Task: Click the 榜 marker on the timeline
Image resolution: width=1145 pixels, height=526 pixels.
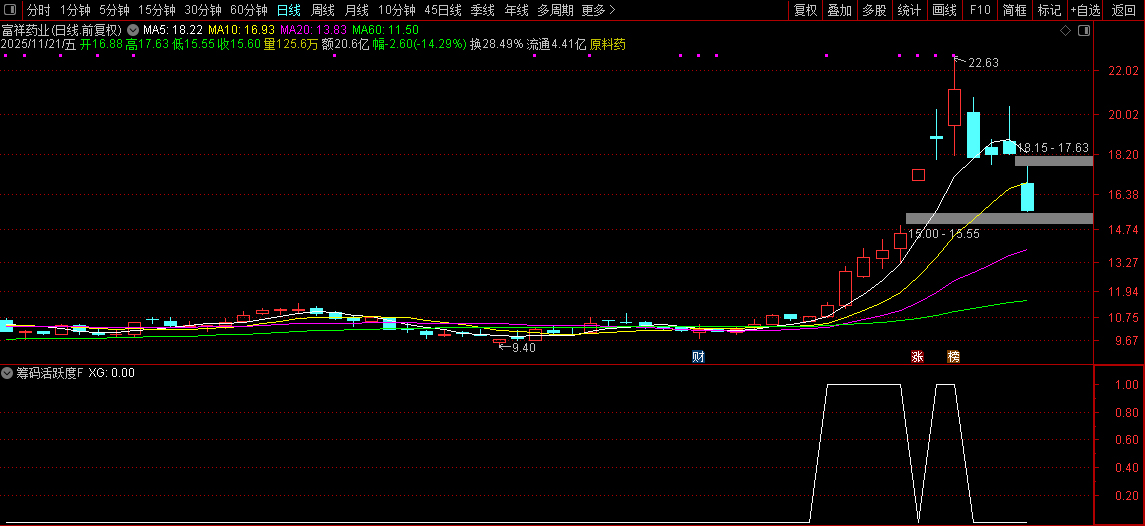Action: tap(953, 356)
